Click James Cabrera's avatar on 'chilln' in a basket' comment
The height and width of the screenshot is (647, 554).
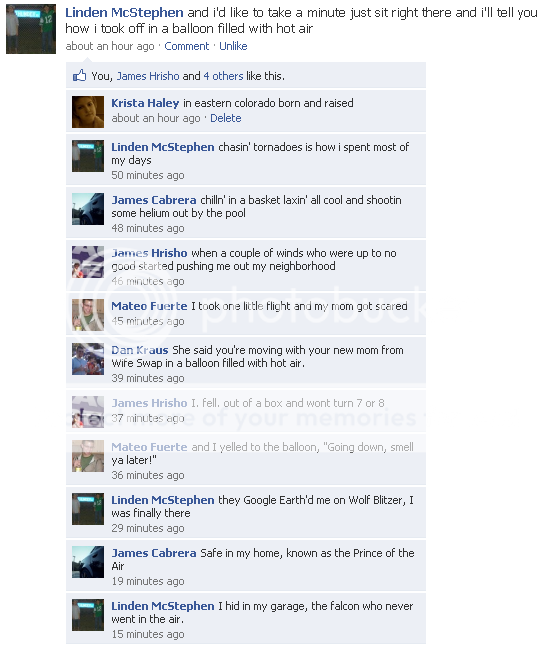(88, 209)
